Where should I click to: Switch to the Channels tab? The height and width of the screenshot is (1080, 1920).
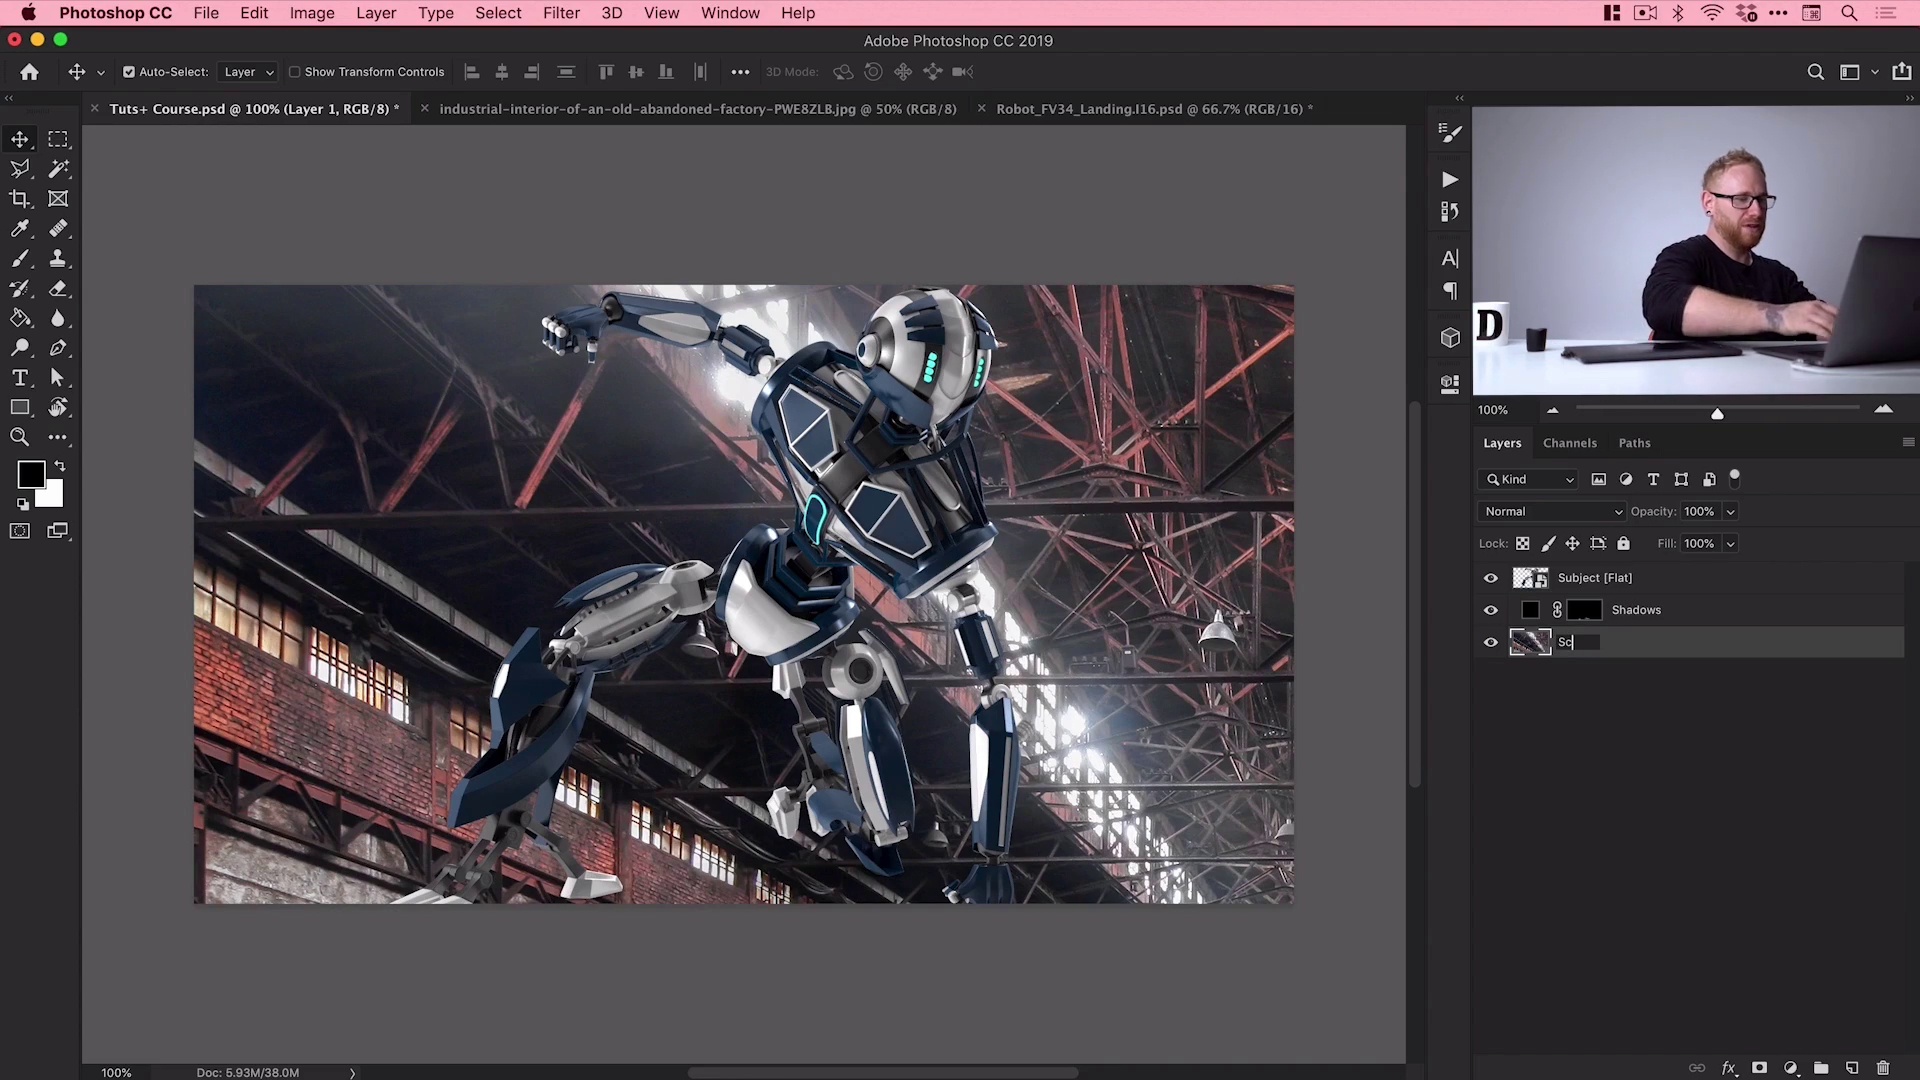click(x=1571, y=442)
